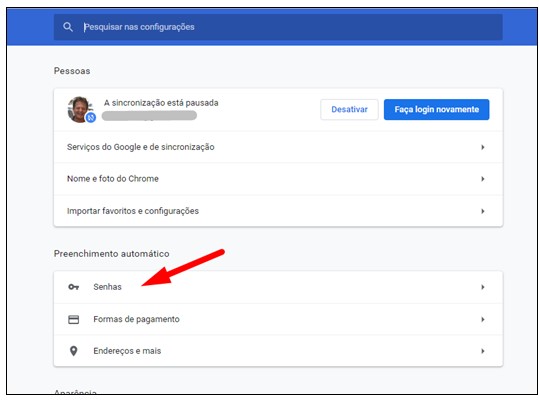The image size is (539, 405).
Task: Open the Senhas settings
Action: [x=278, y=287]
